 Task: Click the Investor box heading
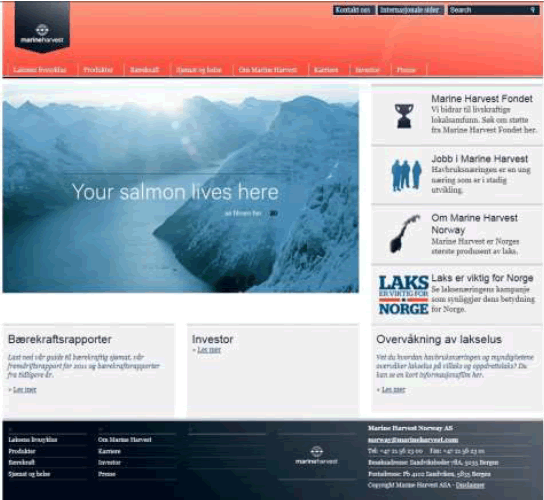click(x=213, y=339)
